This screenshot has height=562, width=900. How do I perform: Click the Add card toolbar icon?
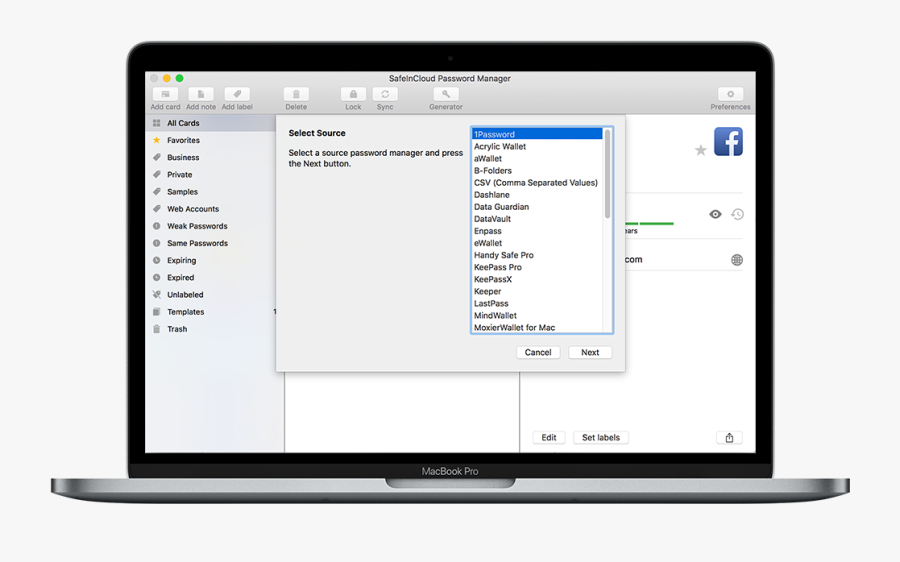(165, 94)
